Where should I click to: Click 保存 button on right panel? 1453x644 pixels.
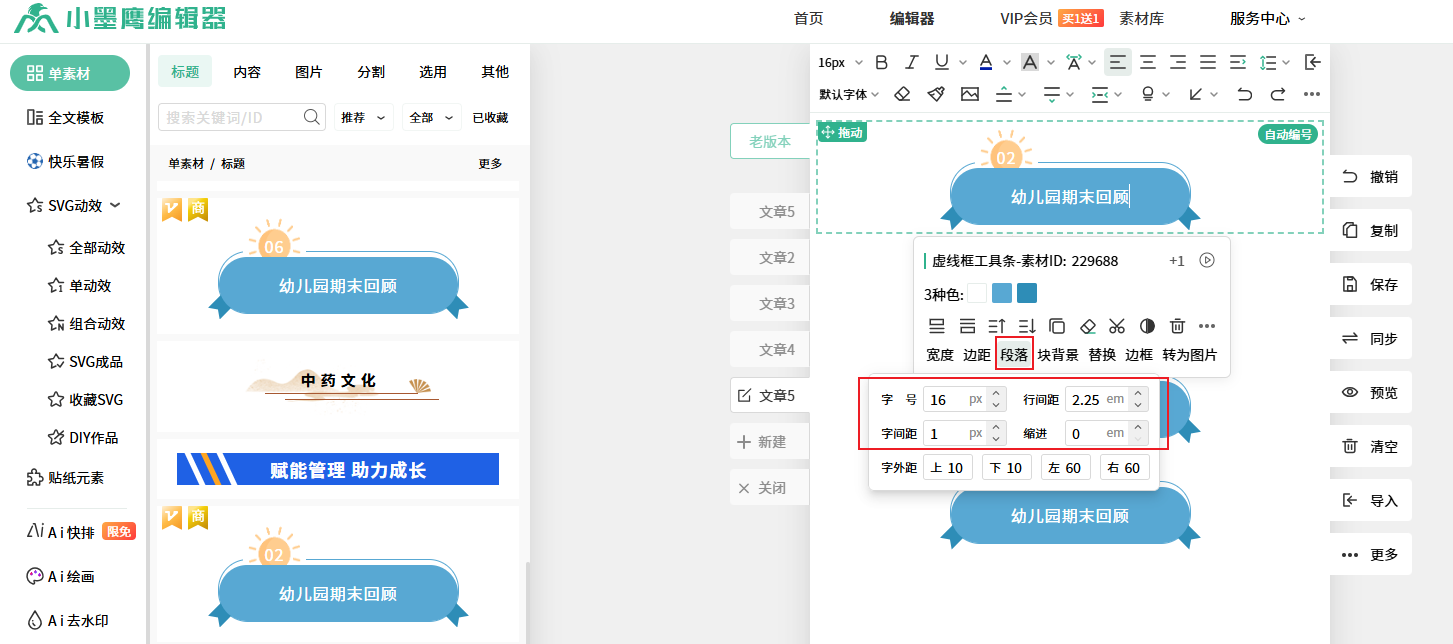1370,284
